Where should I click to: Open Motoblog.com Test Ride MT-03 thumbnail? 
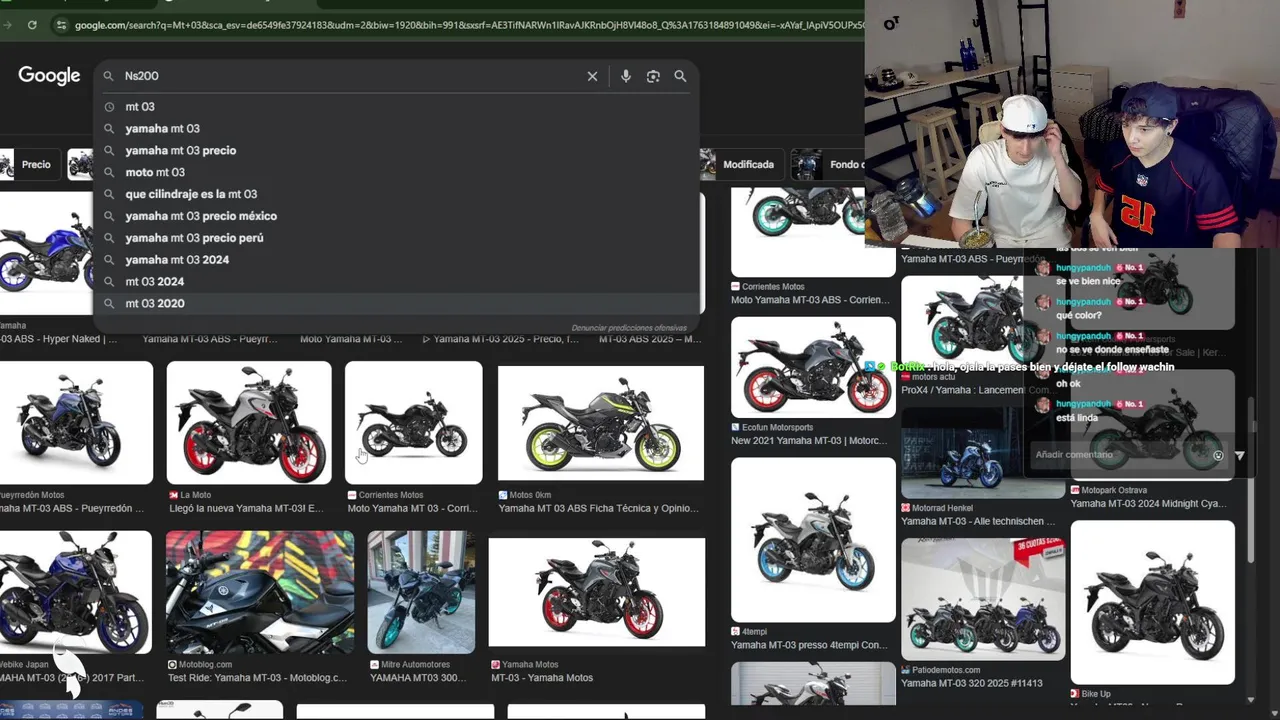[x=260, y=592]
